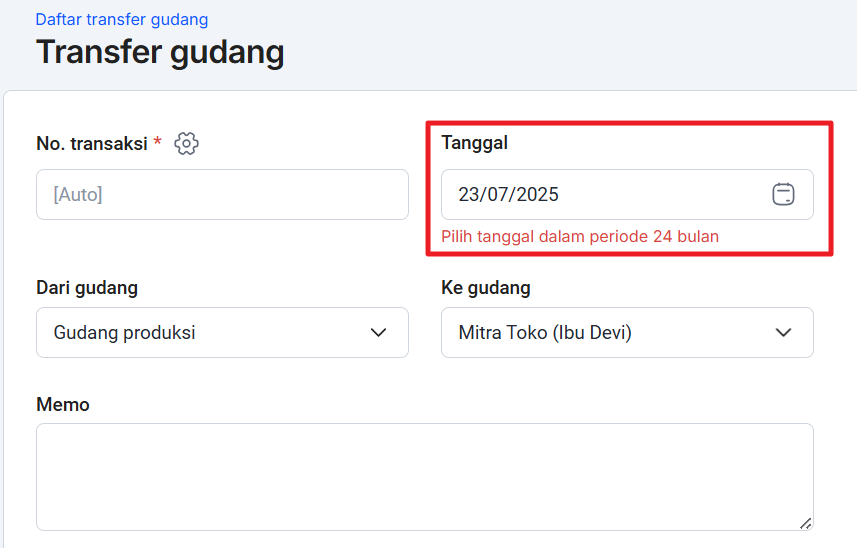The height and width of the screenshot is (548, 857).
Task: Select the 'Gudang produksi' value text
Action: pyautogui.click(x=124, y=332)
